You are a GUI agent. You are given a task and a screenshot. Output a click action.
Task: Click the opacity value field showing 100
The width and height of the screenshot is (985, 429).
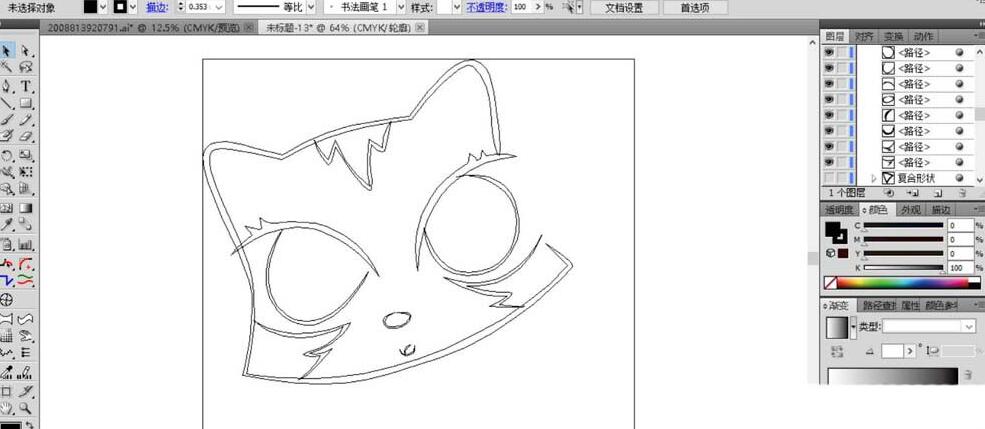521,7
